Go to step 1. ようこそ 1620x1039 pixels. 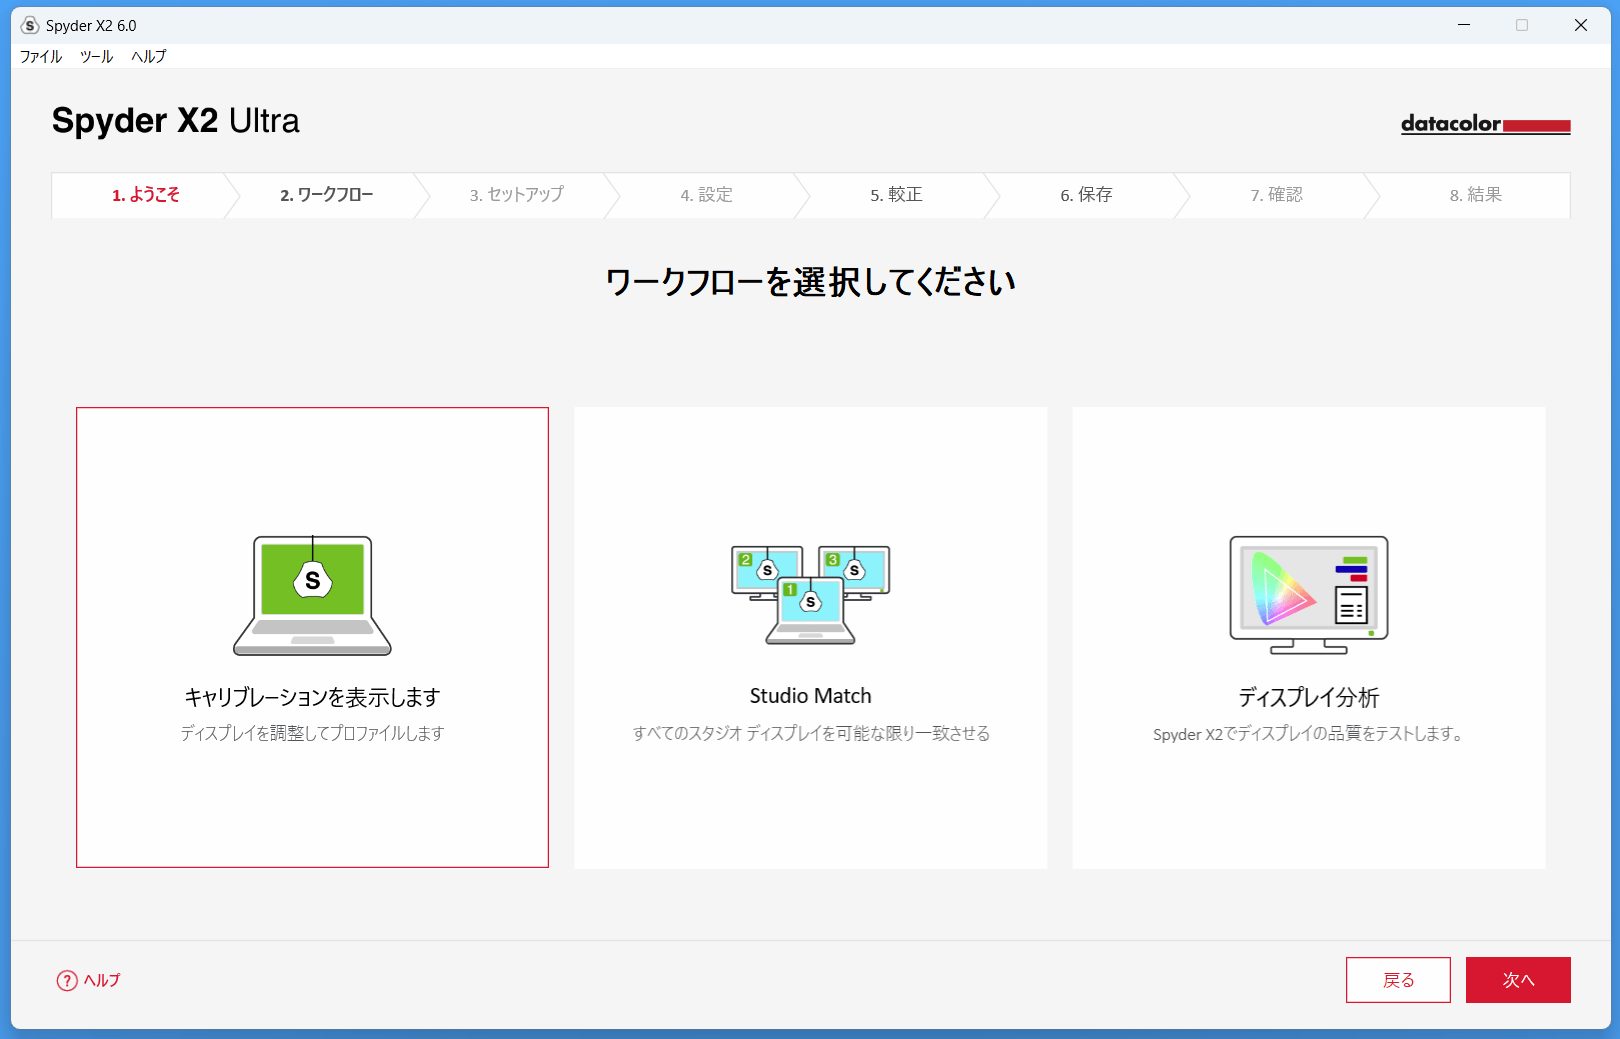coord(145,195)
